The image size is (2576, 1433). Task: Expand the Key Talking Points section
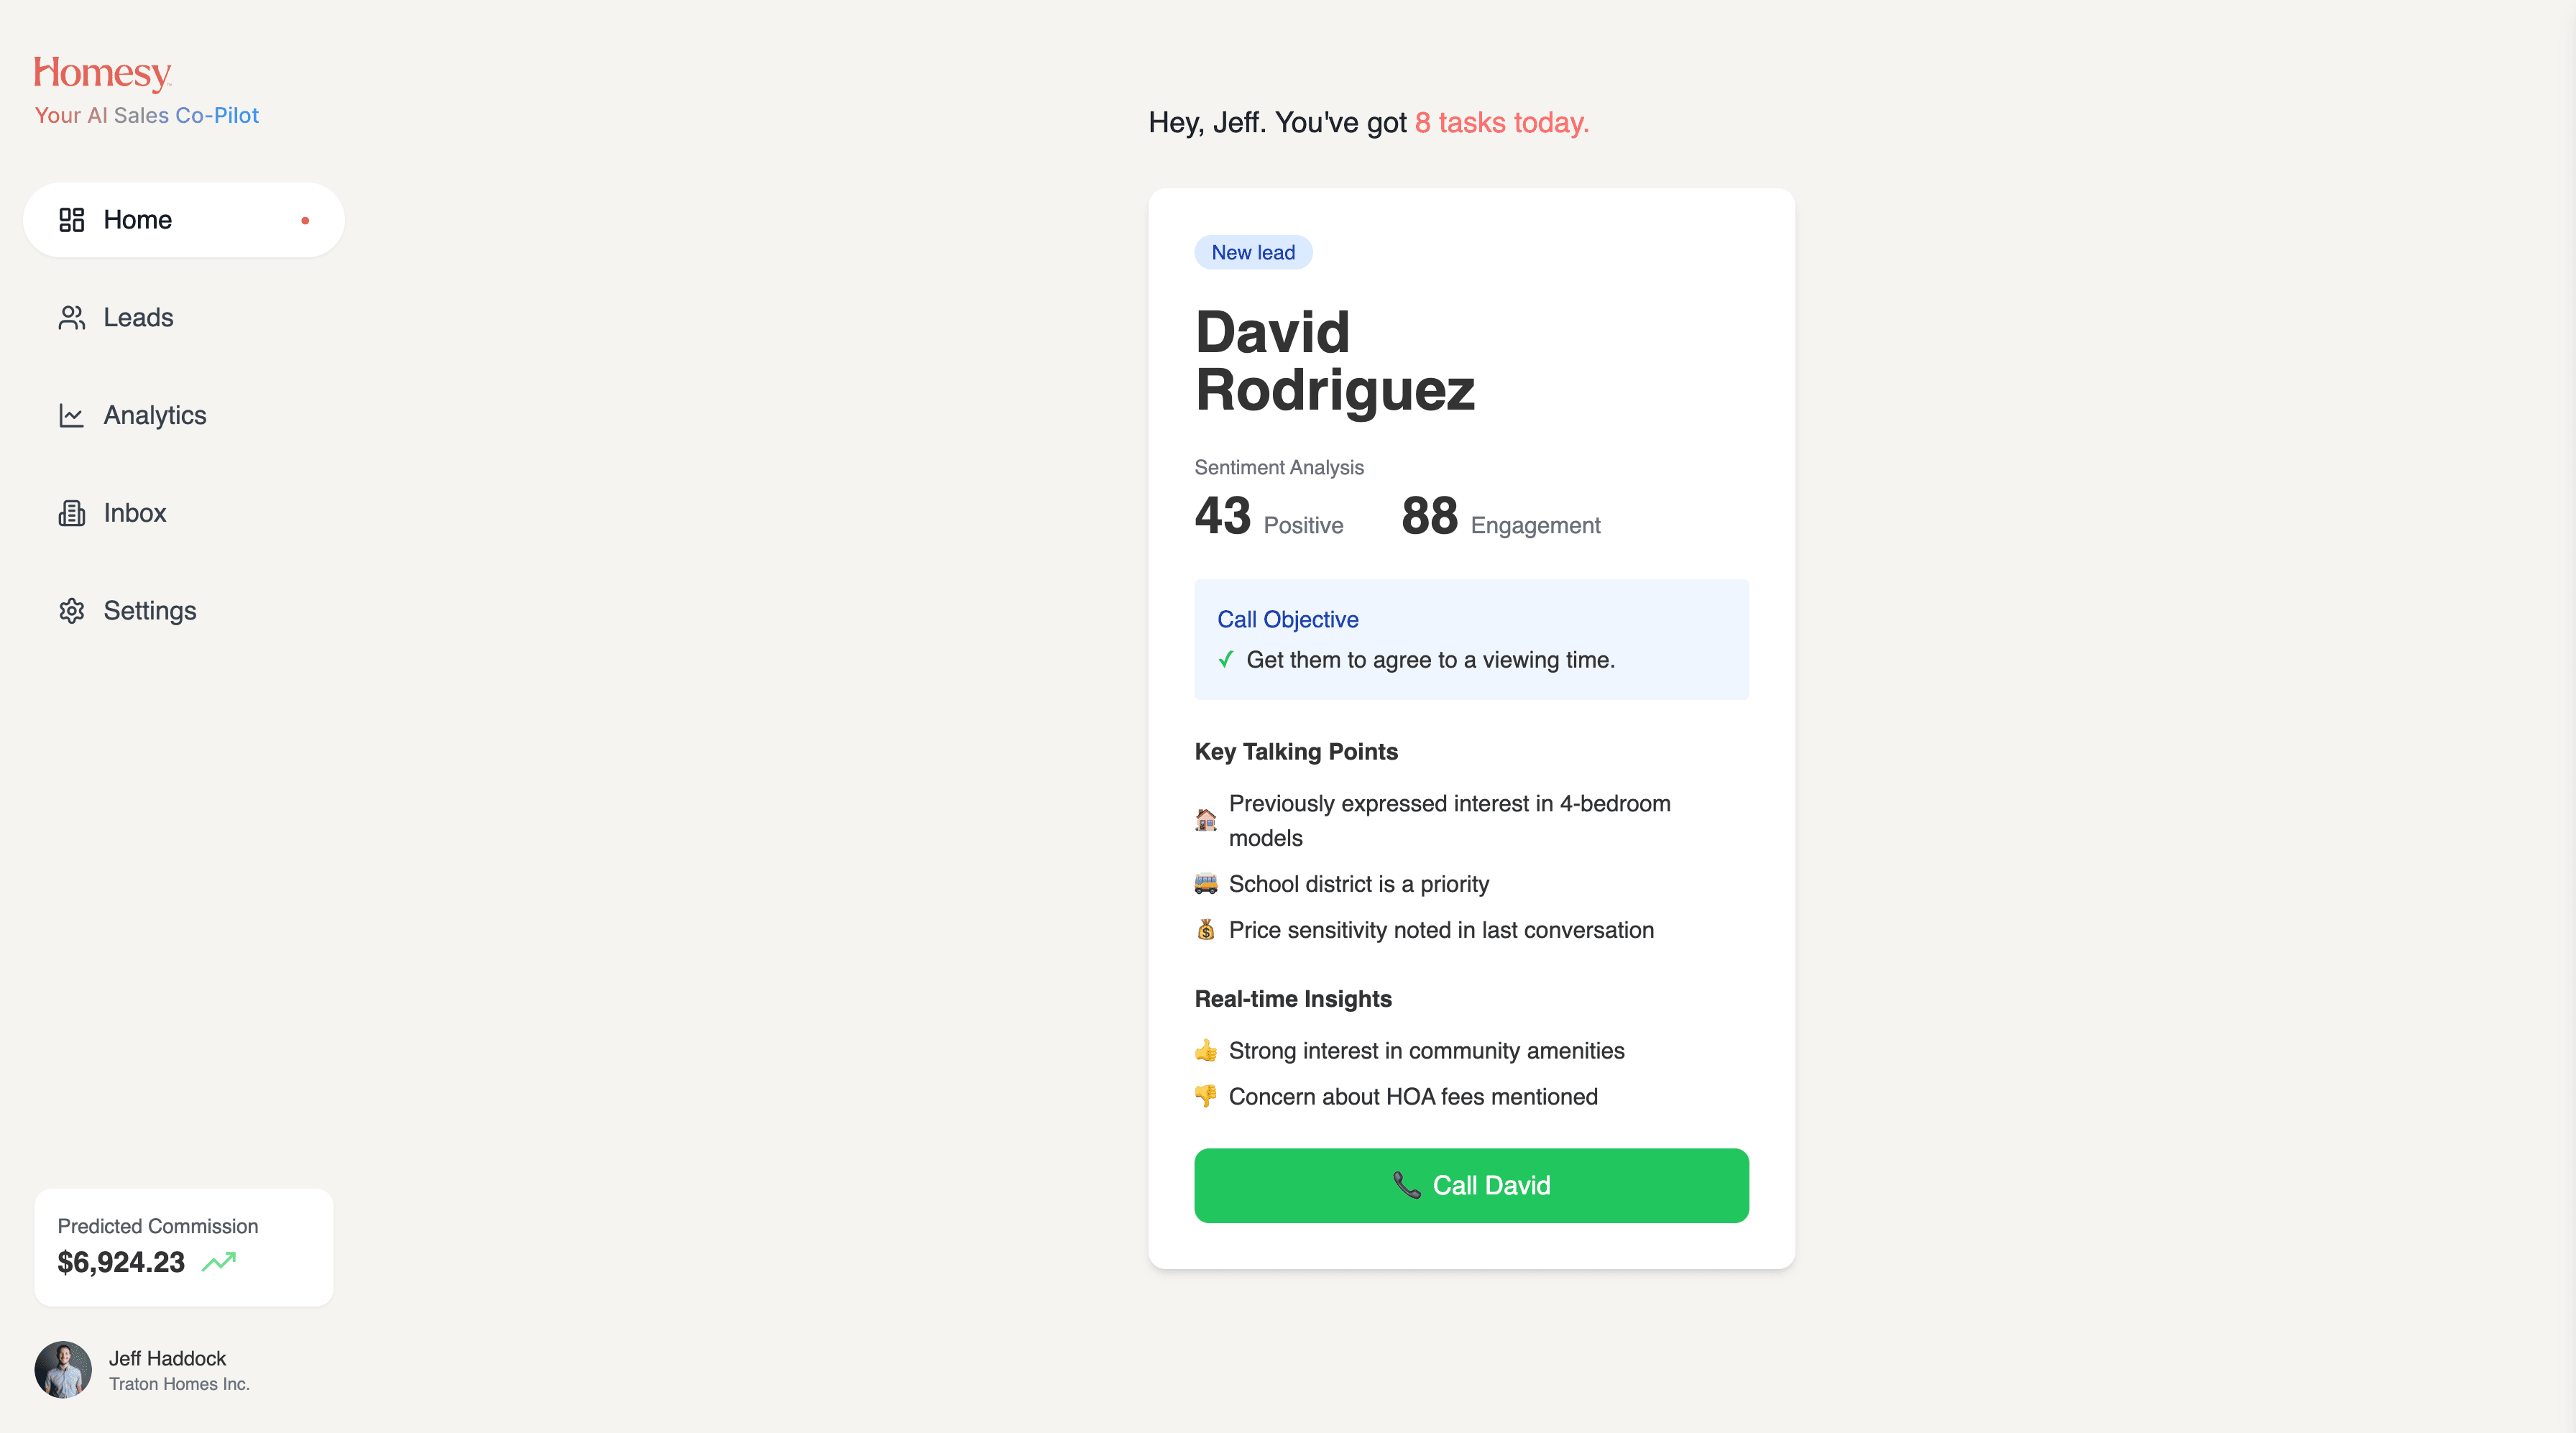point(1297,752)
